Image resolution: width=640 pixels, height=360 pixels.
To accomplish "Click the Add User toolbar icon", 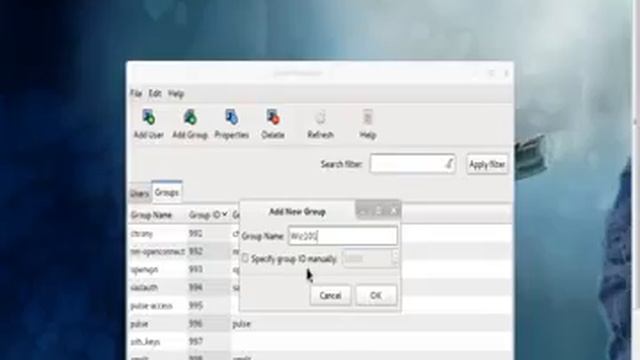I will click(x=149, y=124).
